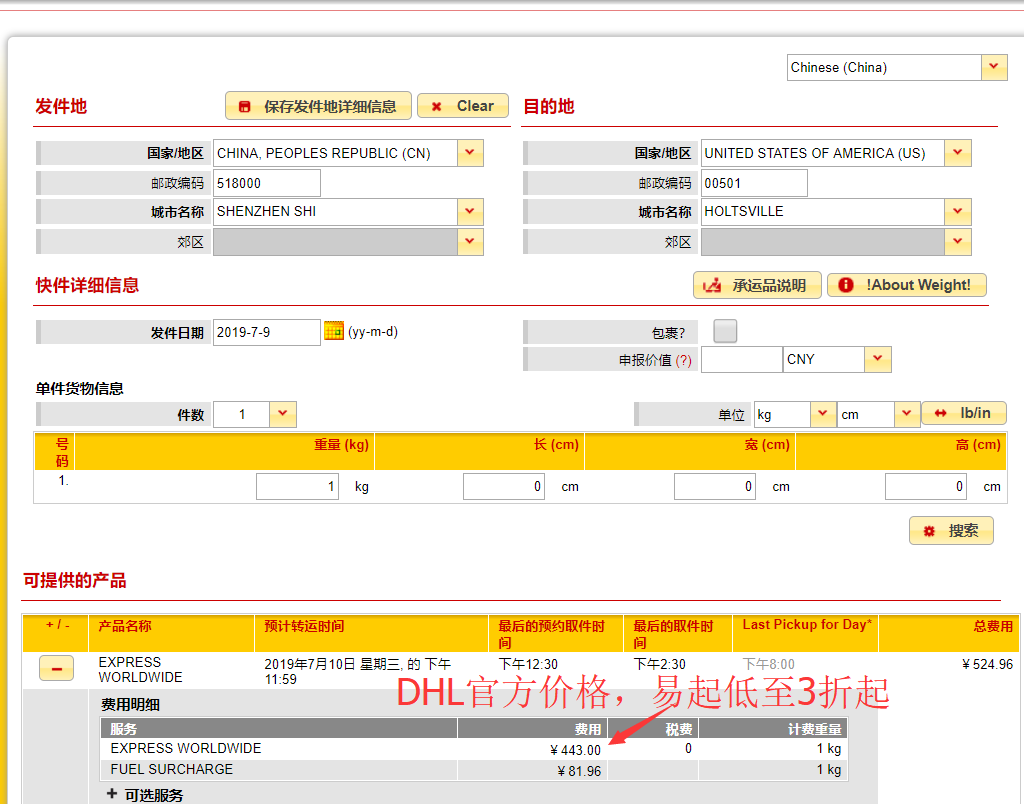
Task: Click the 承运品说明 signature icon
Action: [713, 285]
